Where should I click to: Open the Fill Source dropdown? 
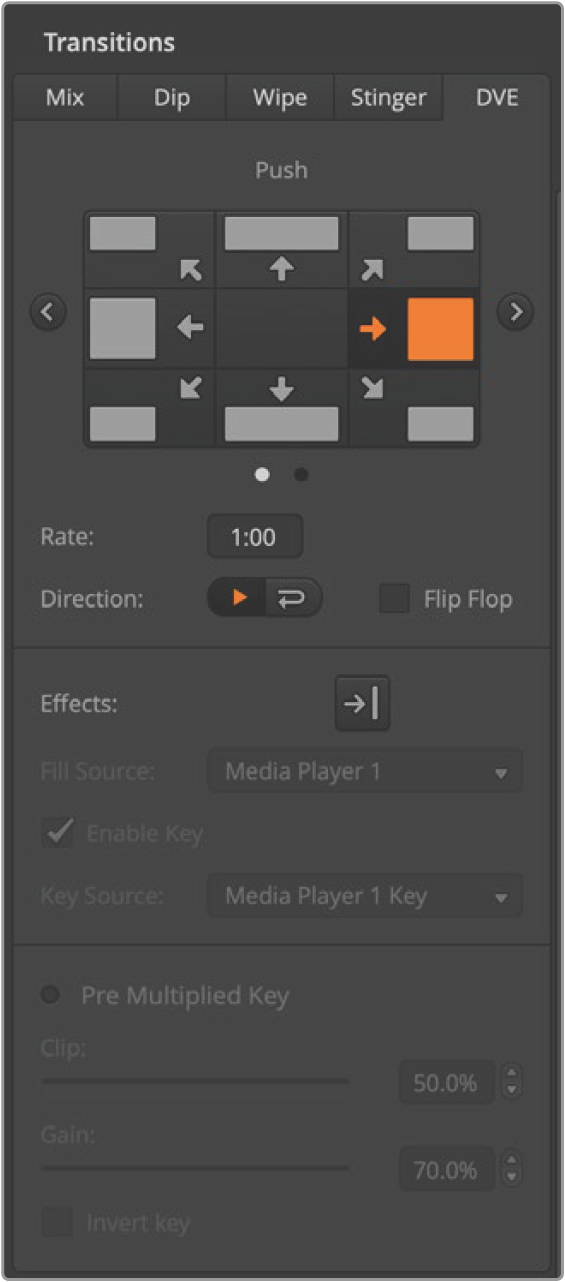pos(365,772)
